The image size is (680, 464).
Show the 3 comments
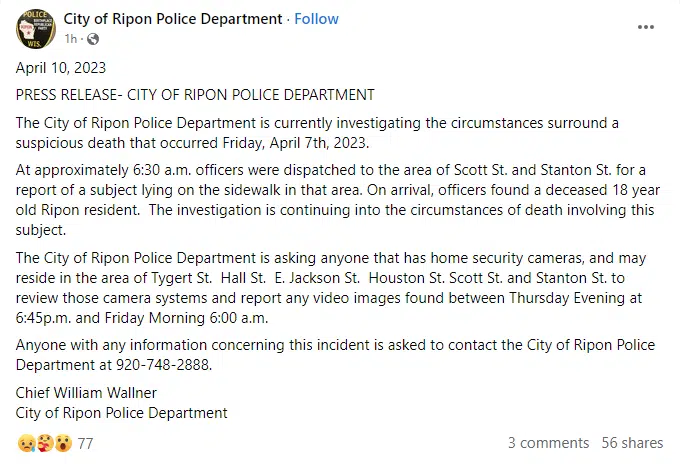click(x=548, y=443)
